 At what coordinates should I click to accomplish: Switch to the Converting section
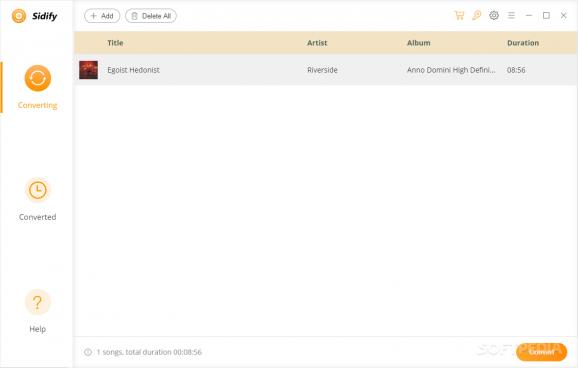38,87
